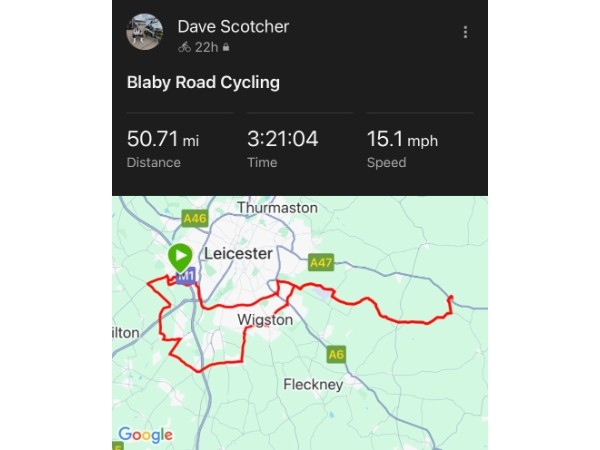Open the Blaby Road Cycling activity title

click(203, 82)
